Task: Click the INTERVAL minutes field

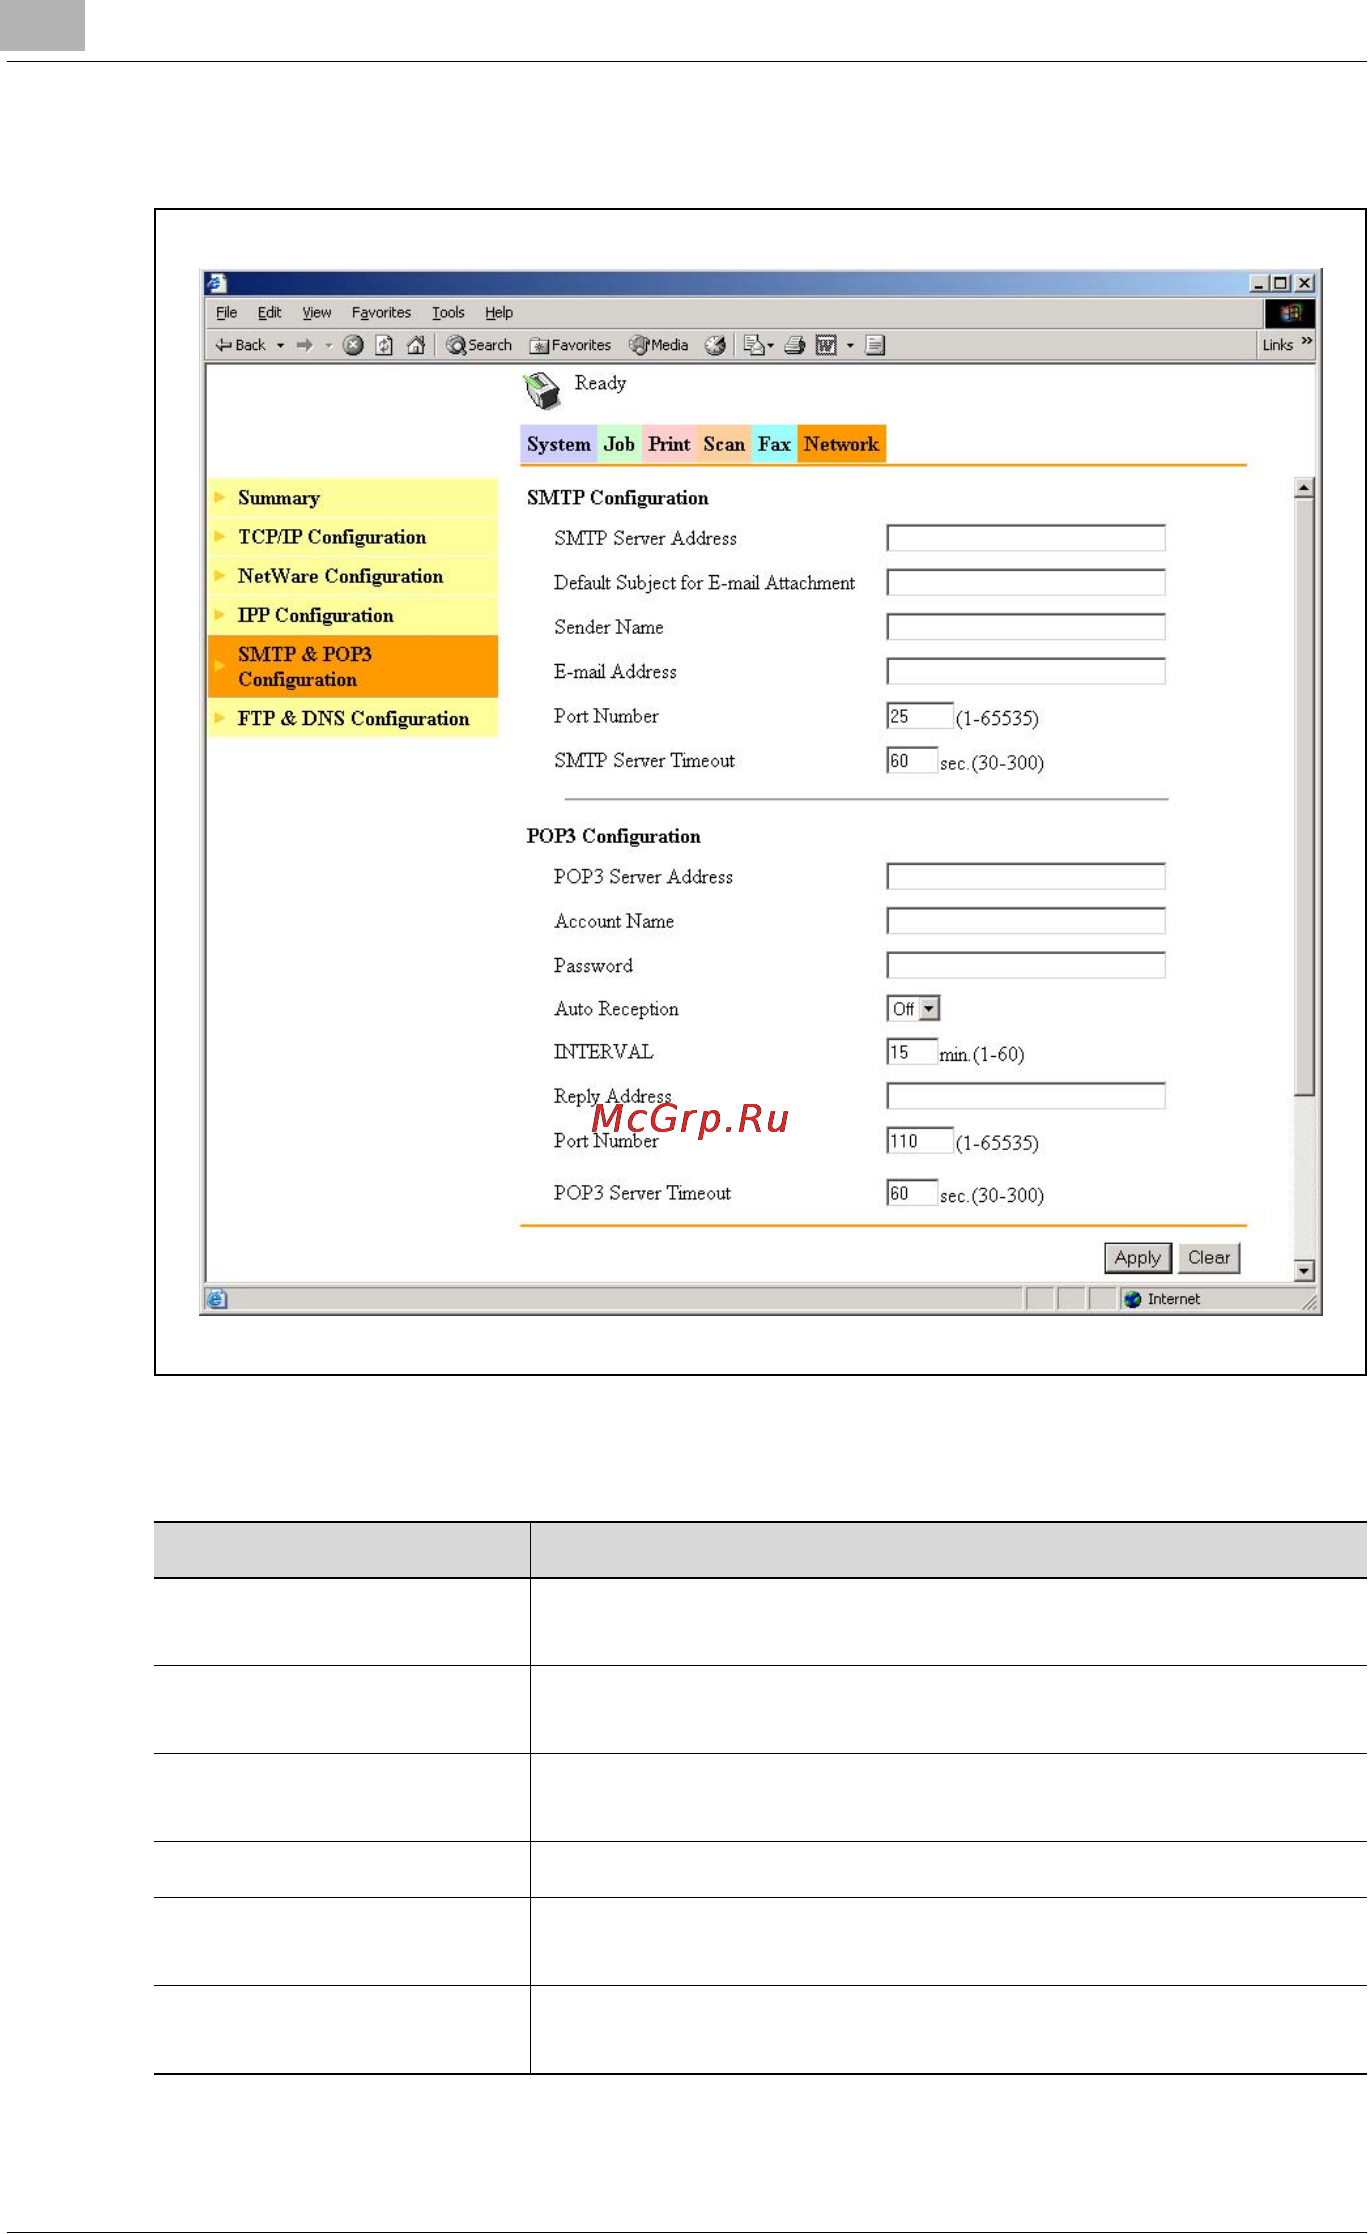Action: (x=912, y=1051)
